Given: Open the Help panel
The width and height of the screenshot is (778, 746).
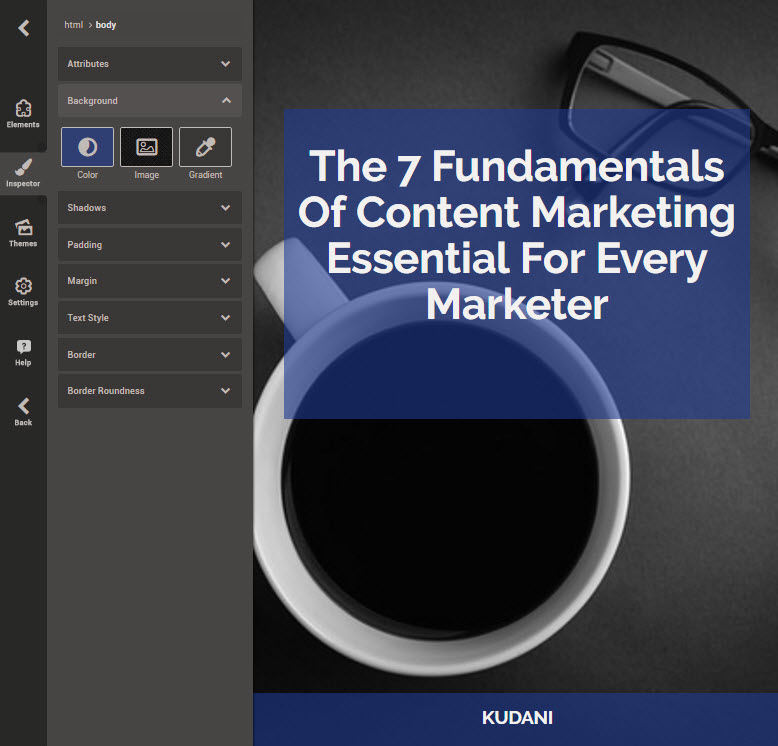Looking at the screenshot, I should [x=23, y=353].
